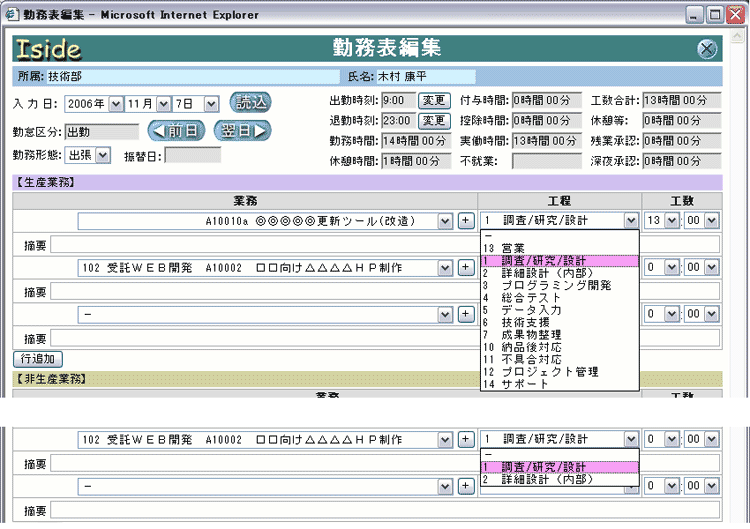Click the 退勤時刻 field showing 23:00
Screen dimensions: 750x529
pyautogui.click(x=398, y=121)
